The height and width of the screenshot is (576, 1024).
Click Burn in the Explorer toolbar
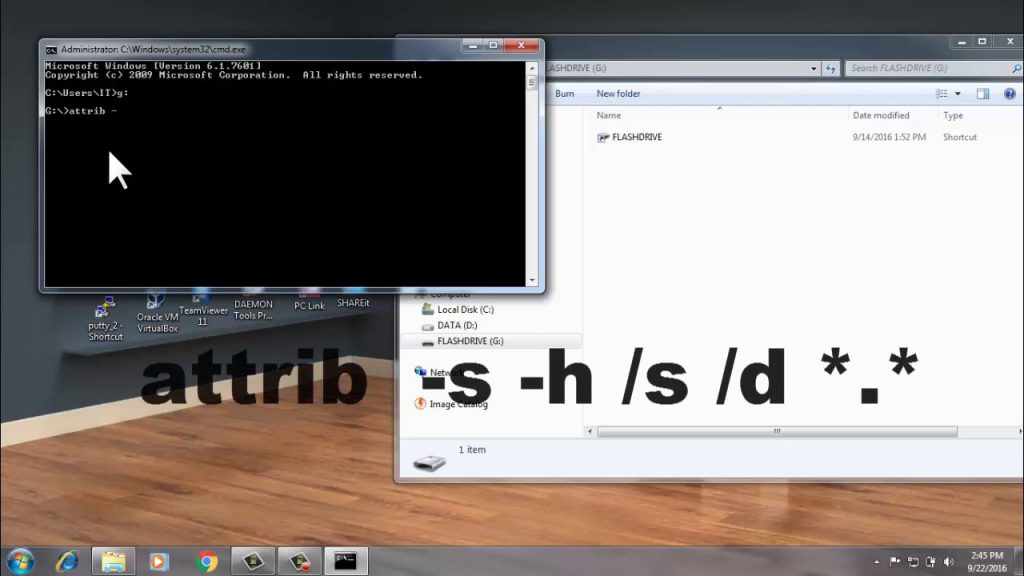563,93
